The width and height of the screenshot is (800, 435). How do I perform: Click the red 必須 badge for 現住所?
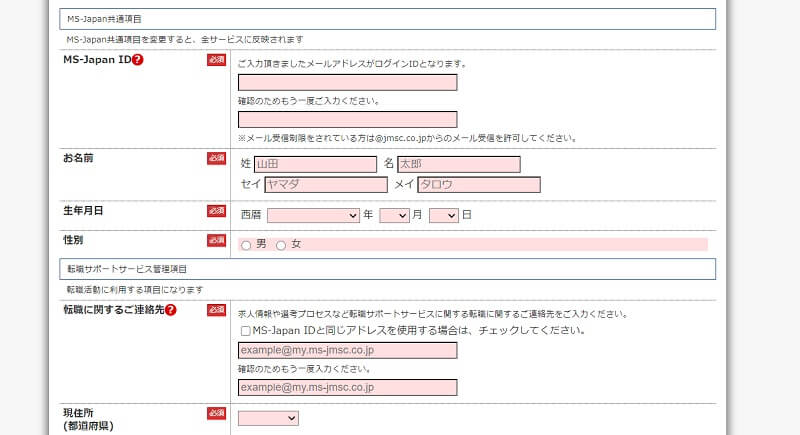pos(217,413)
